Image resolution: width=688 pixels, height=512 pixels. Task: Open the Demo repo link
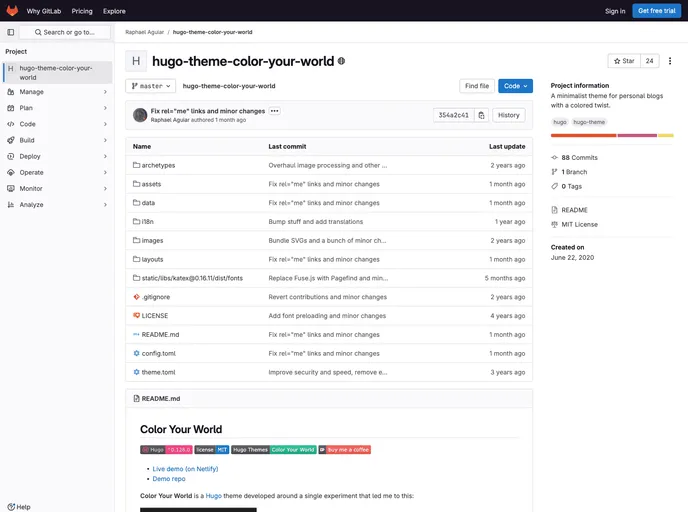[x=169, y=479]
